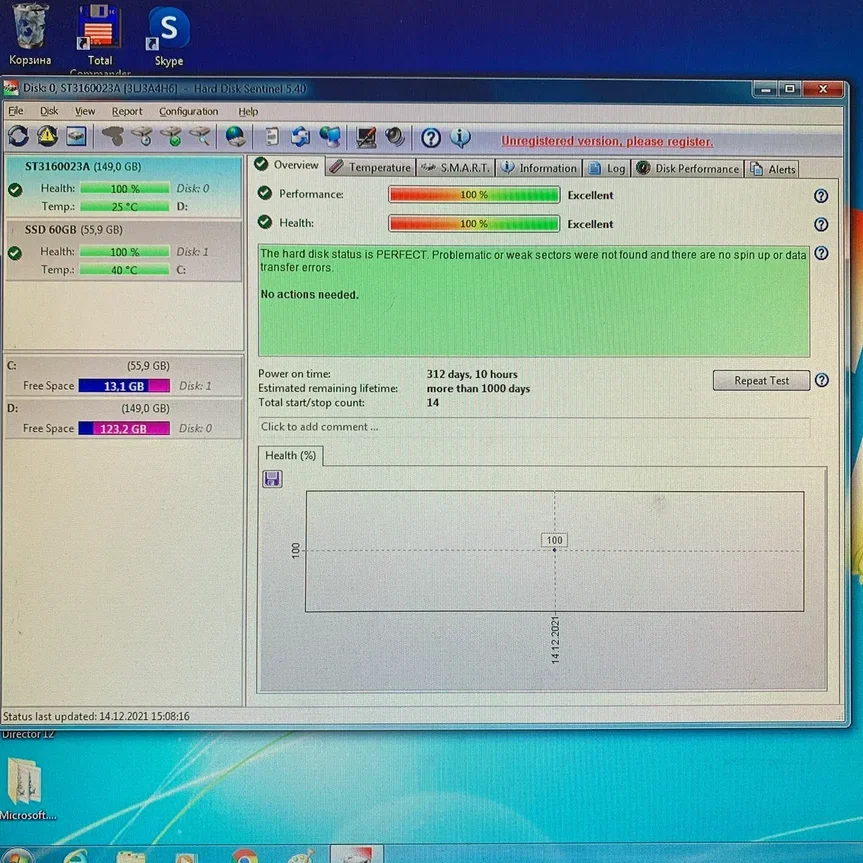The height and width of the screenshot is (863, 863).
Task: Open the Microsoft folder desktop icon
Action: (x=25, y=789)
